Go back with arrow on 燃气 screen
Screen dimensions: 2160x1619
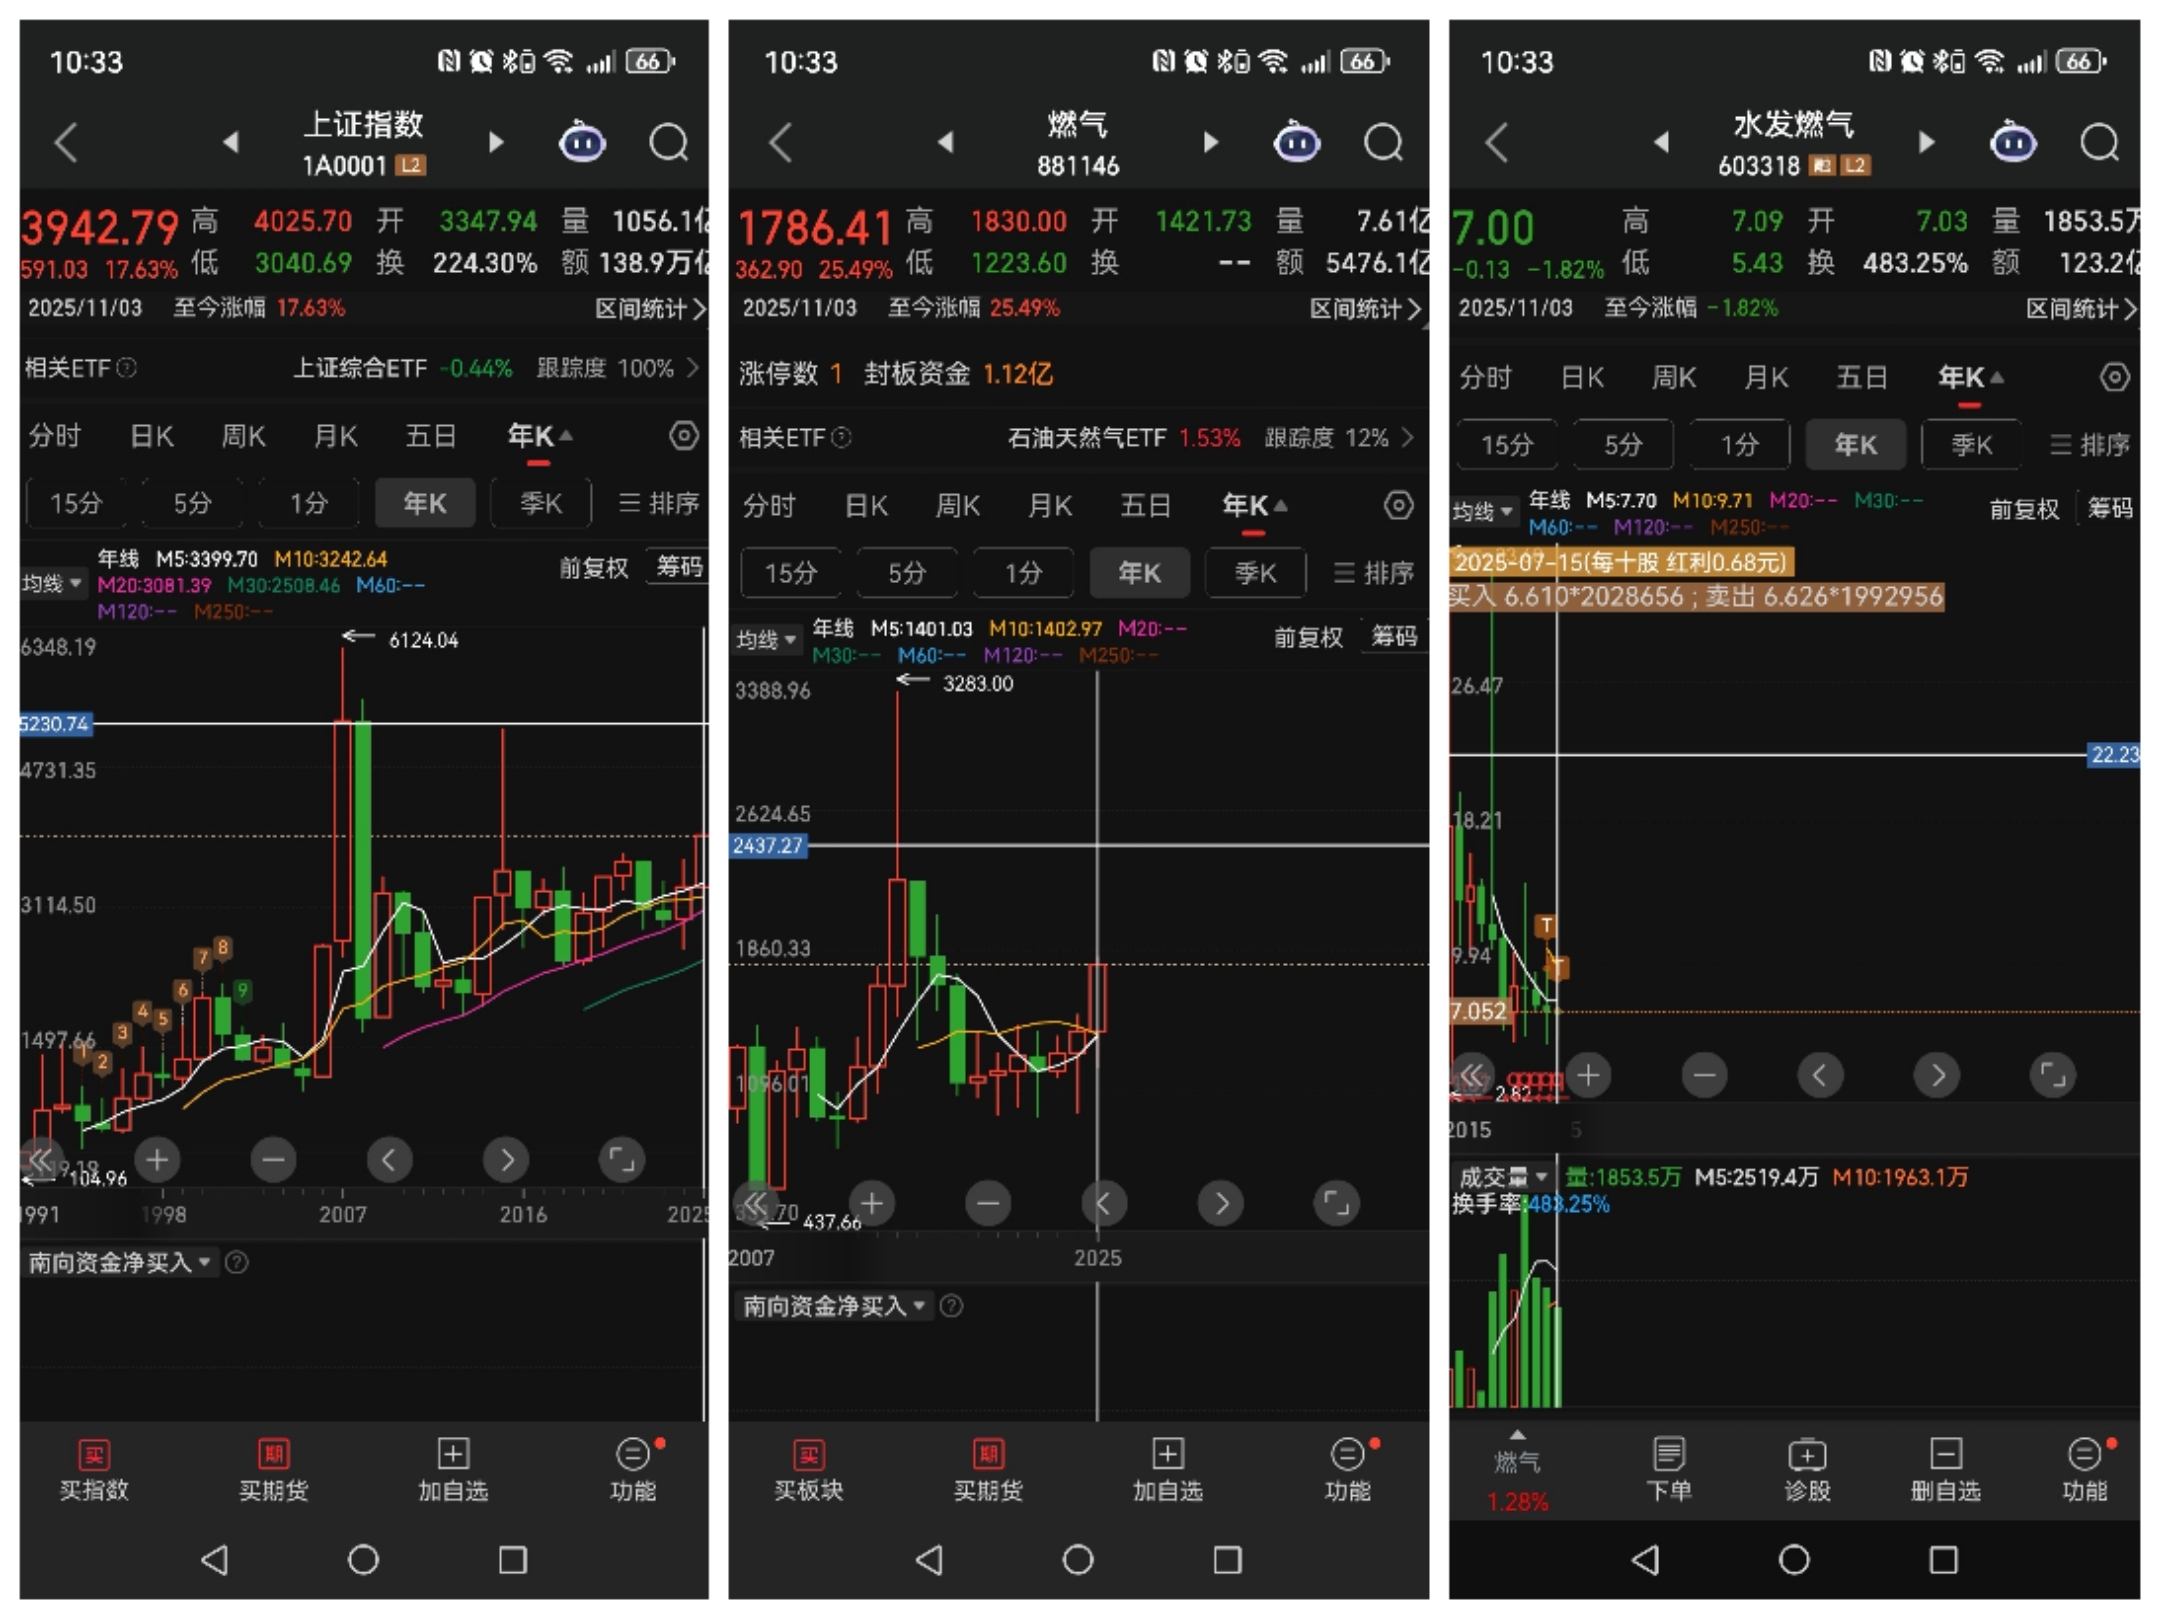click(782, 143)
